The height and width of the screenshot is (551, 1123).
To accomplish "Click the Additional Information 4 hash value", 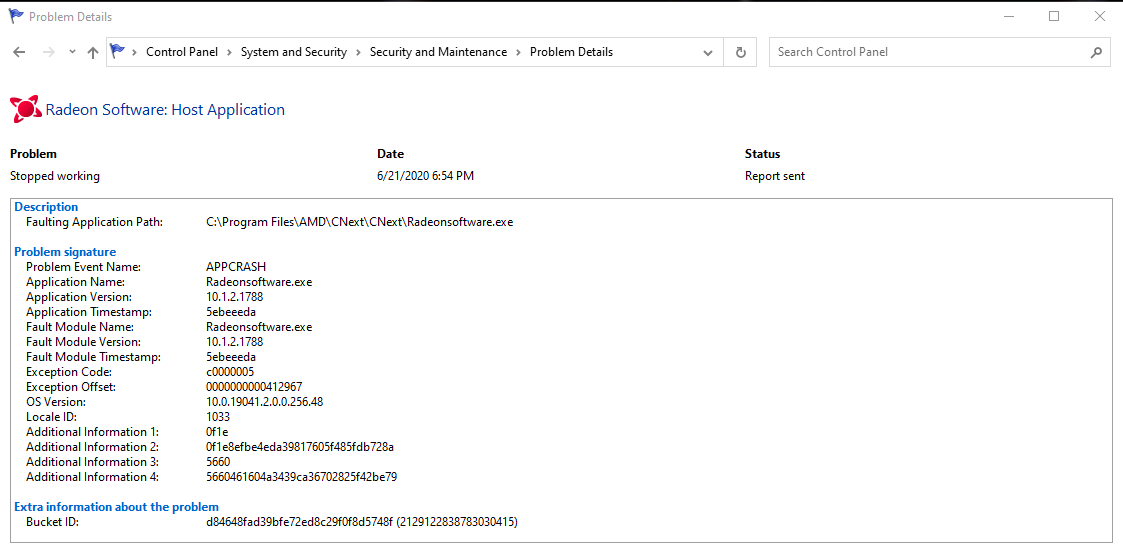I will (302, 477).
